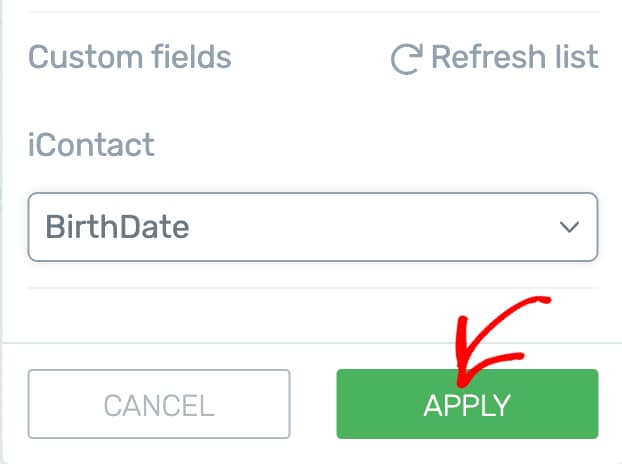The image size is (622, 464).
Task: Apply the iContact field mapping
Action: (467, 404)
